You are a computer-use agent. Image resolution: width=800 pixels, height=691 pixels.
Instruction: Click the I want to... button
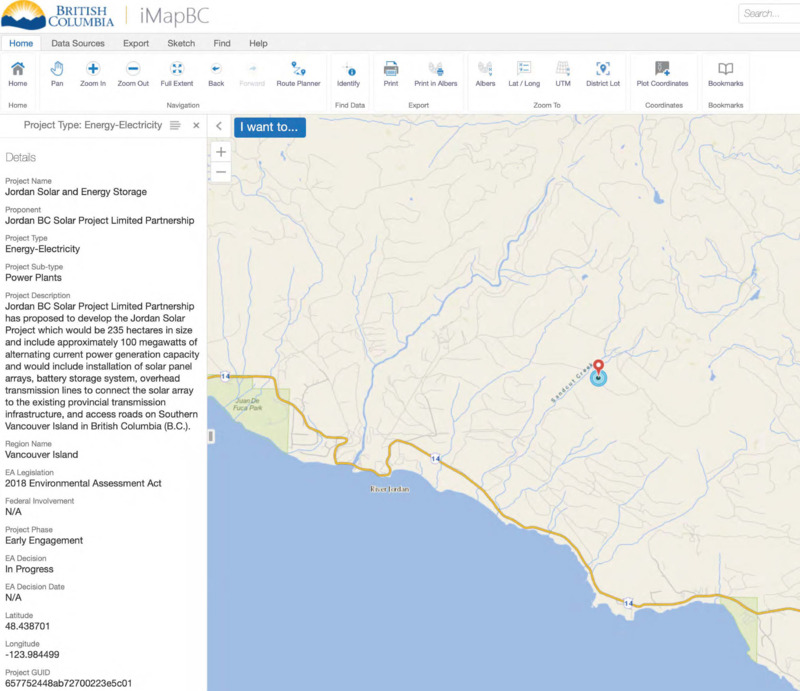point(270,127)
